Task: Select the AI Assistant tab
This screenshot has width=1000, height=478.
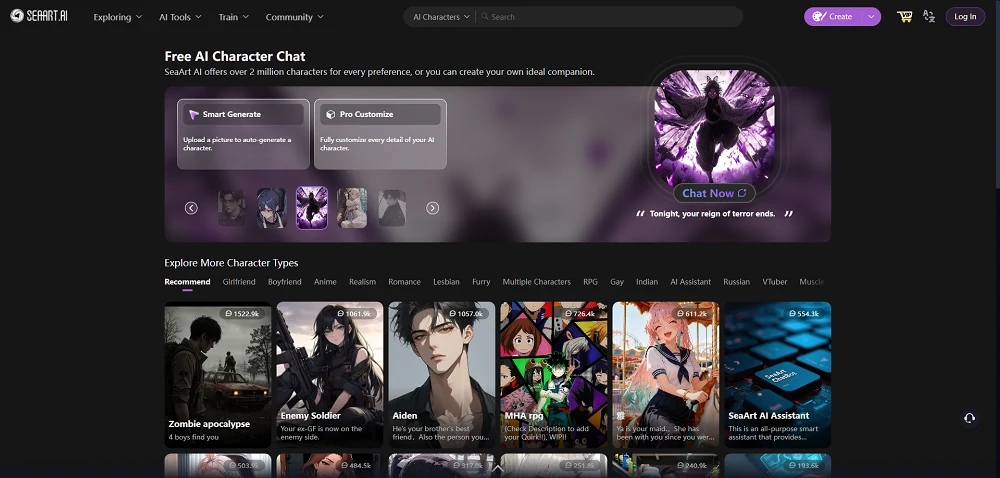Action: [x=691, y=282]
